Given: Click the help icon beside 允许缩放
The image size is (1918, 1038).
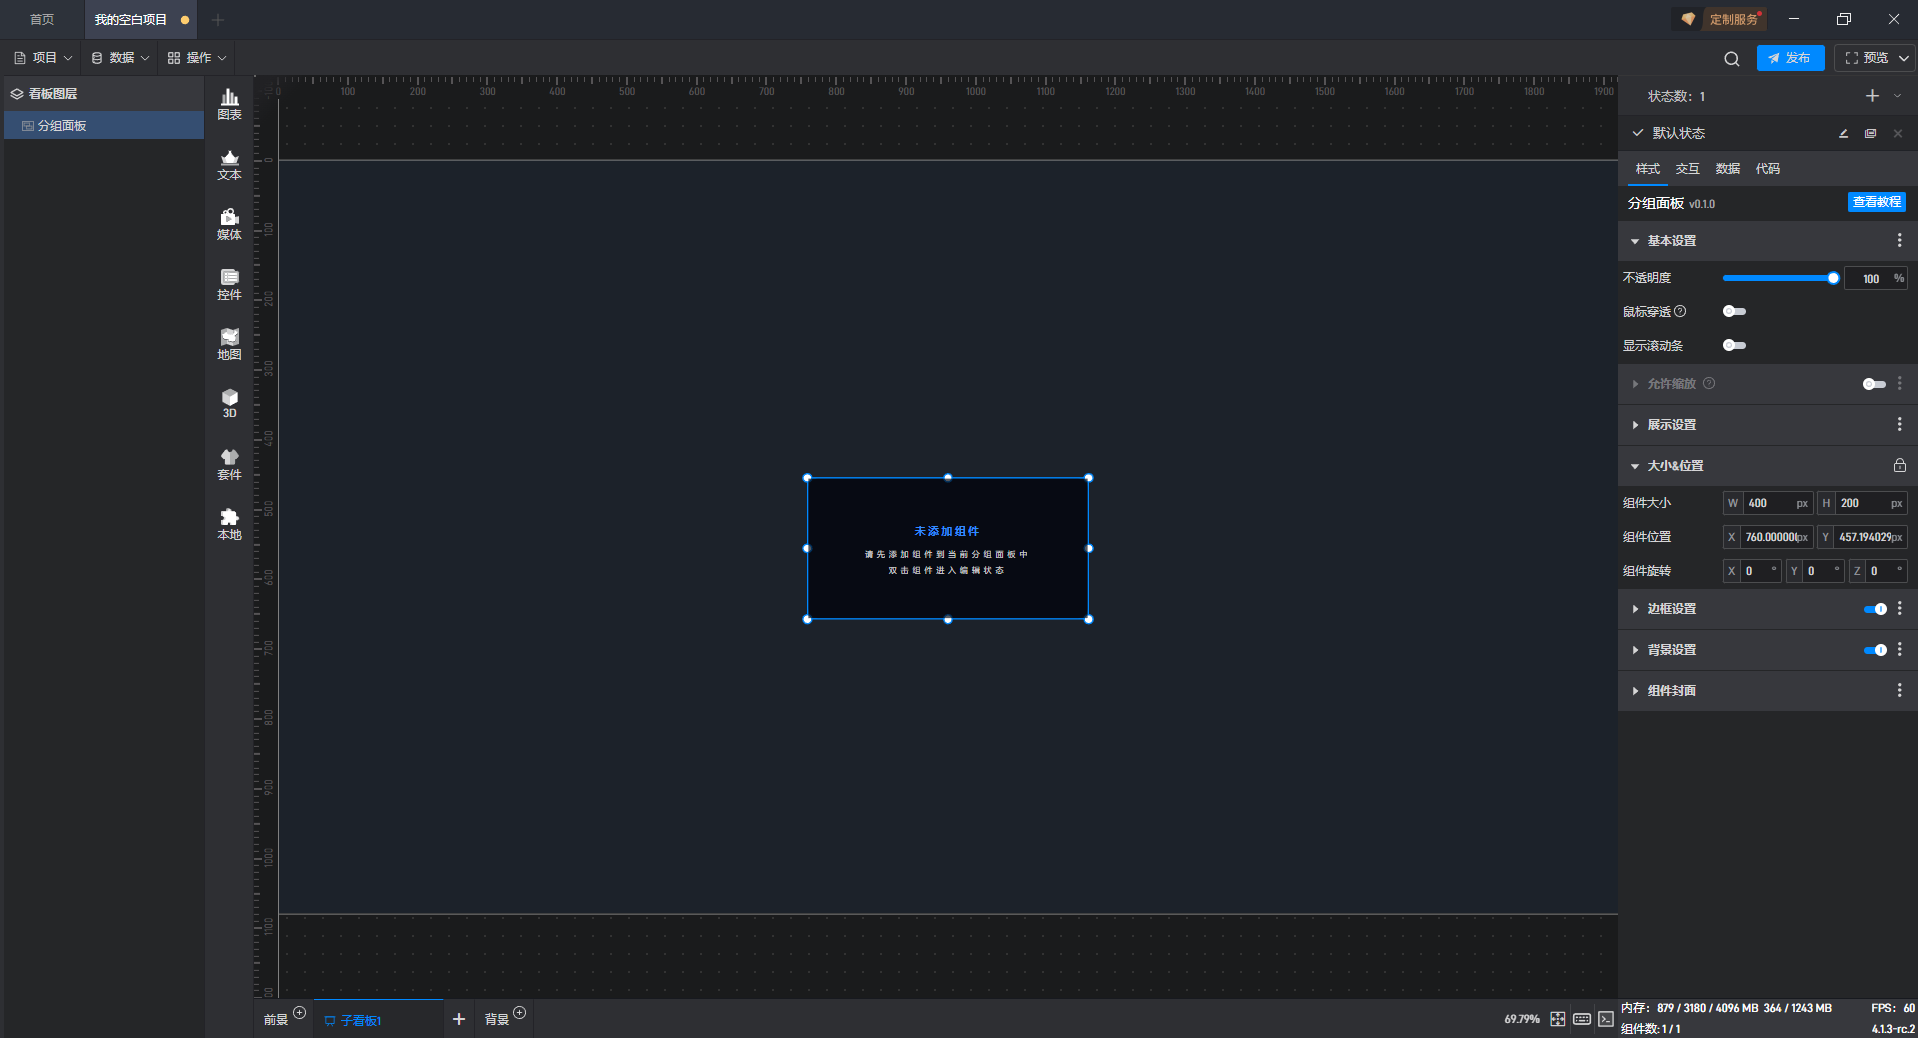Looking at the screenshot, I should tap(1709, 383).
